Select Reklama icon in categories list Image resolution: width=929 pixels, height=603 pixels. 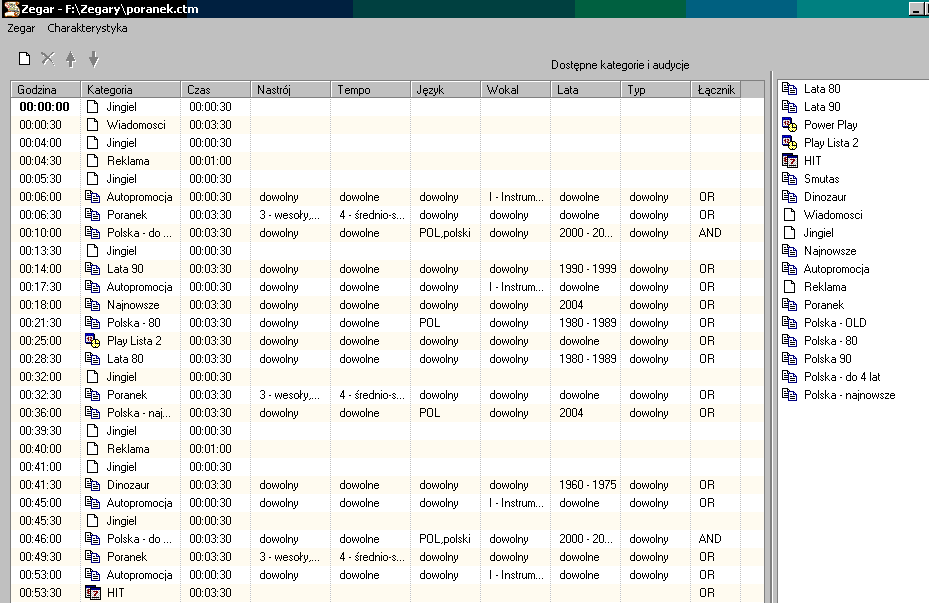click(x=789, y=287)
